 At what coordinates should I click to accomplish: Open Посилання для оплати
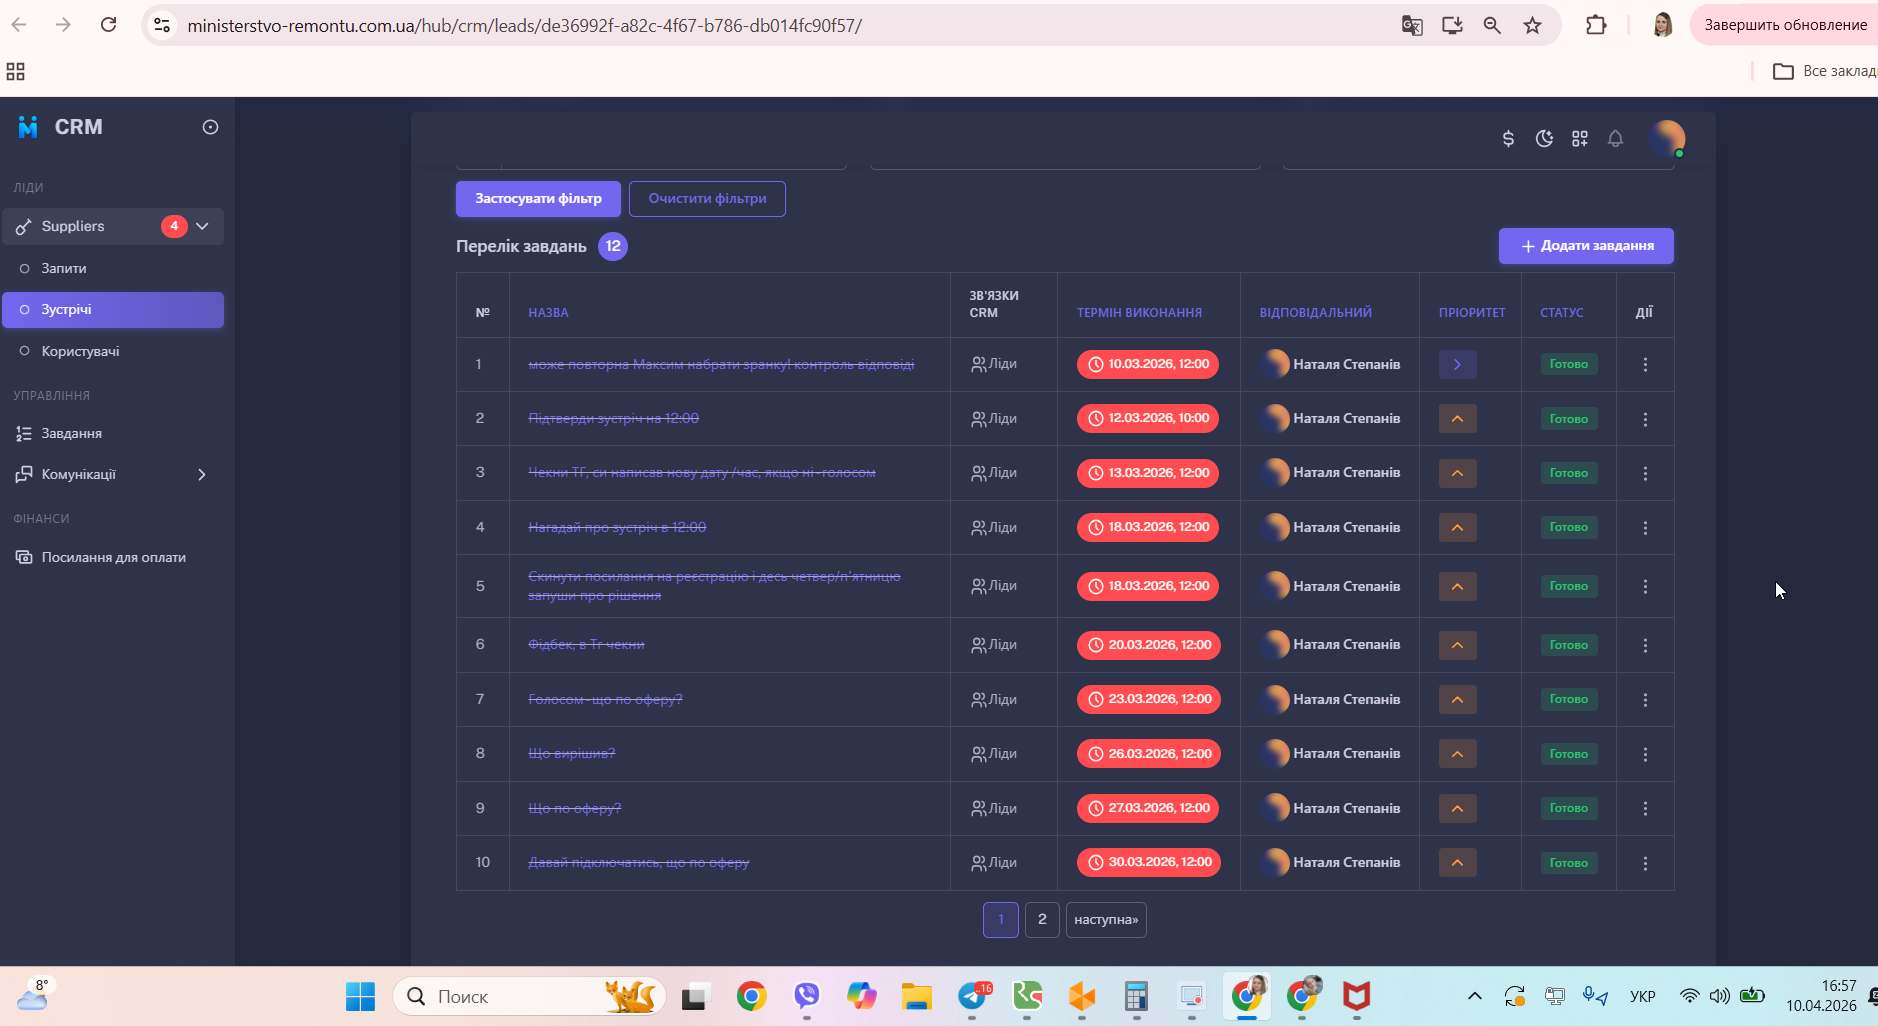[x=113, y=557]
